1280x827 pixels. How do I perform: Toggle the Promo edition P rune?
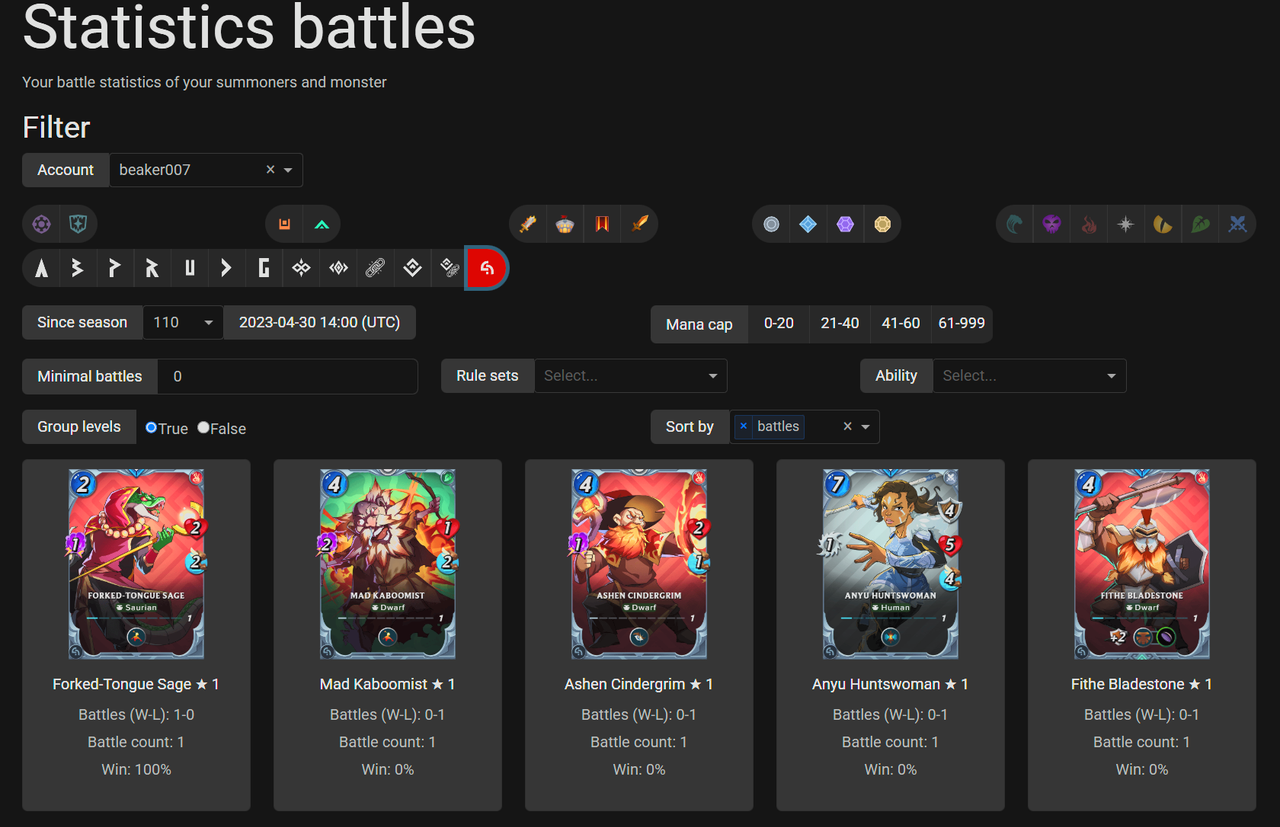click(x=115, y=268)
